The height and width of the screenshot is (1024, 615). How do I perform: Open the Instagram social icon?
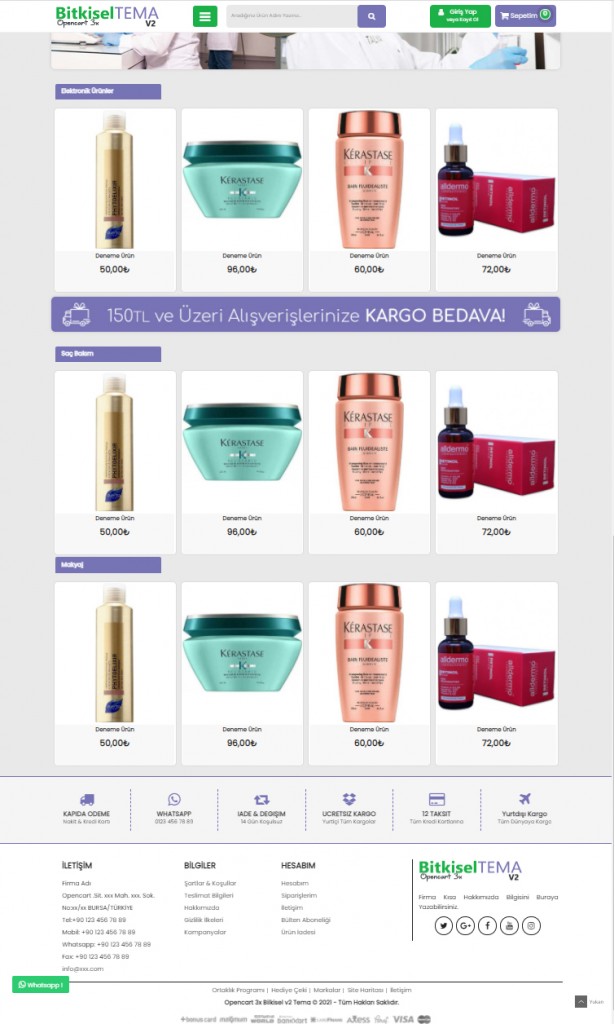tap(531, 925)
